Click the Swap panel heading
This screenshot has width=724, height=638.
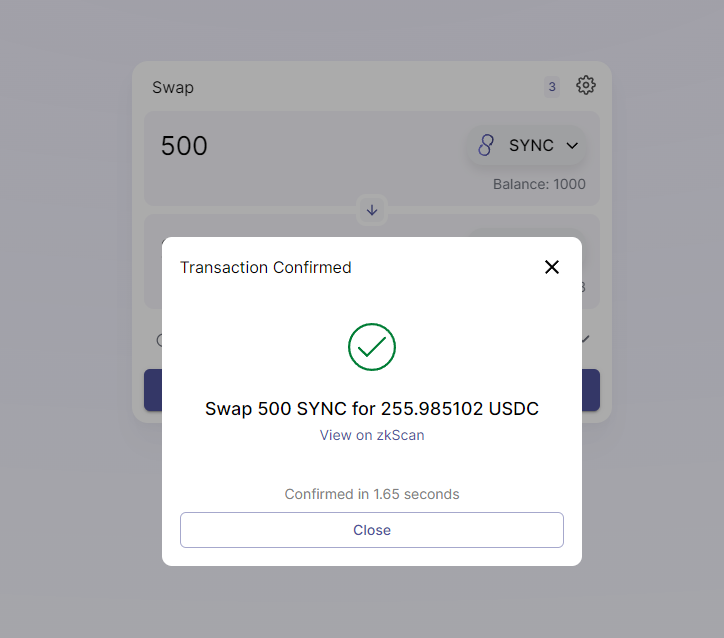(x=173, y=88)
